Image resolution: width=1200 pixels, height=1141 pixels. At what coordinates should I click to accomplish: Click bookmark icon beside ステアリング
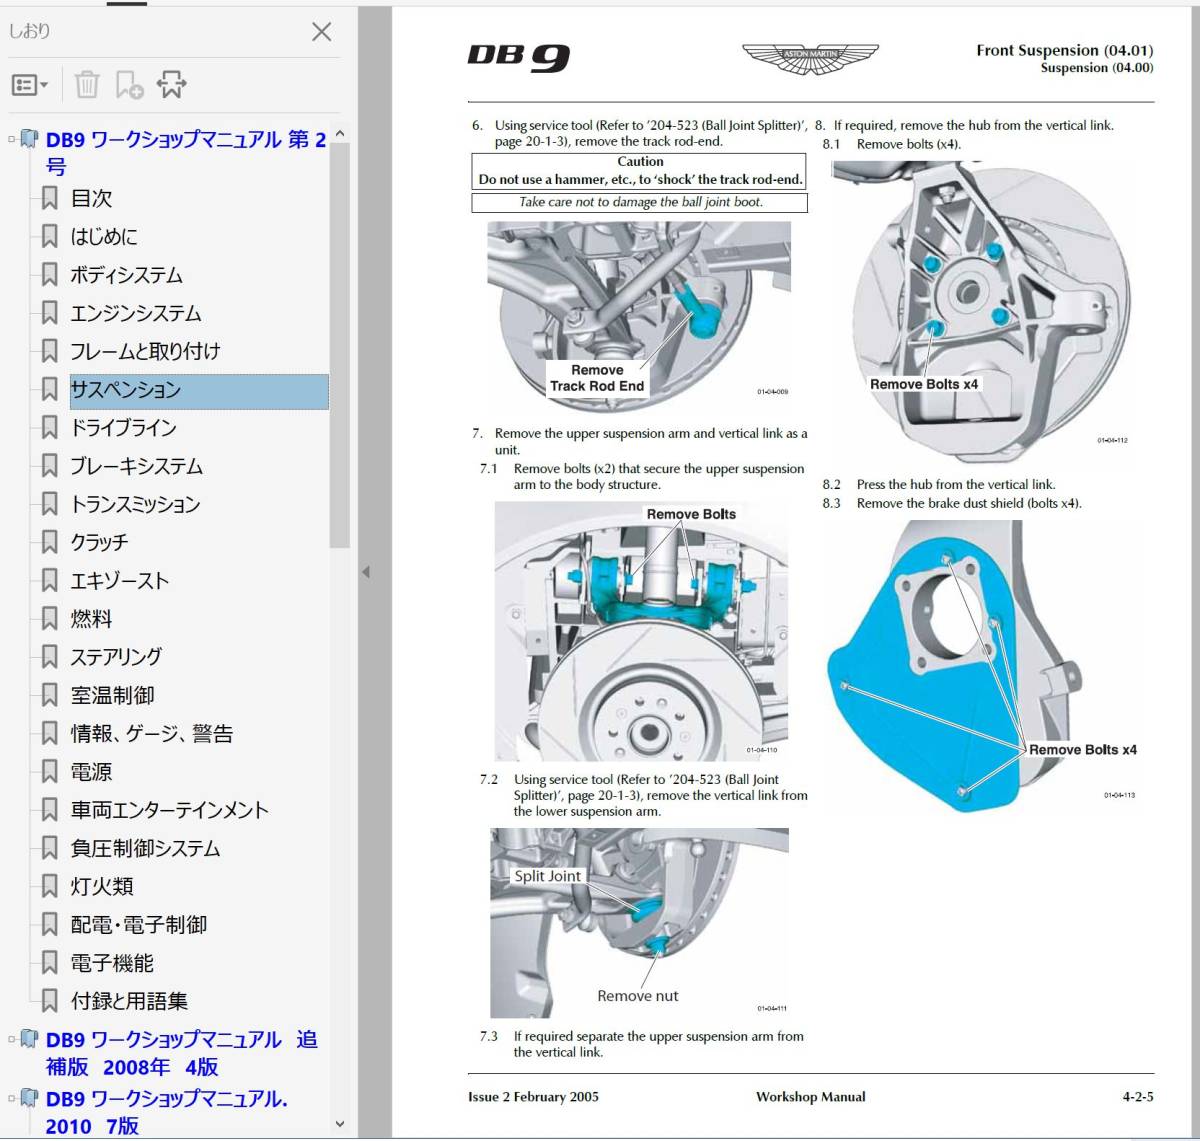coord(49,657)
